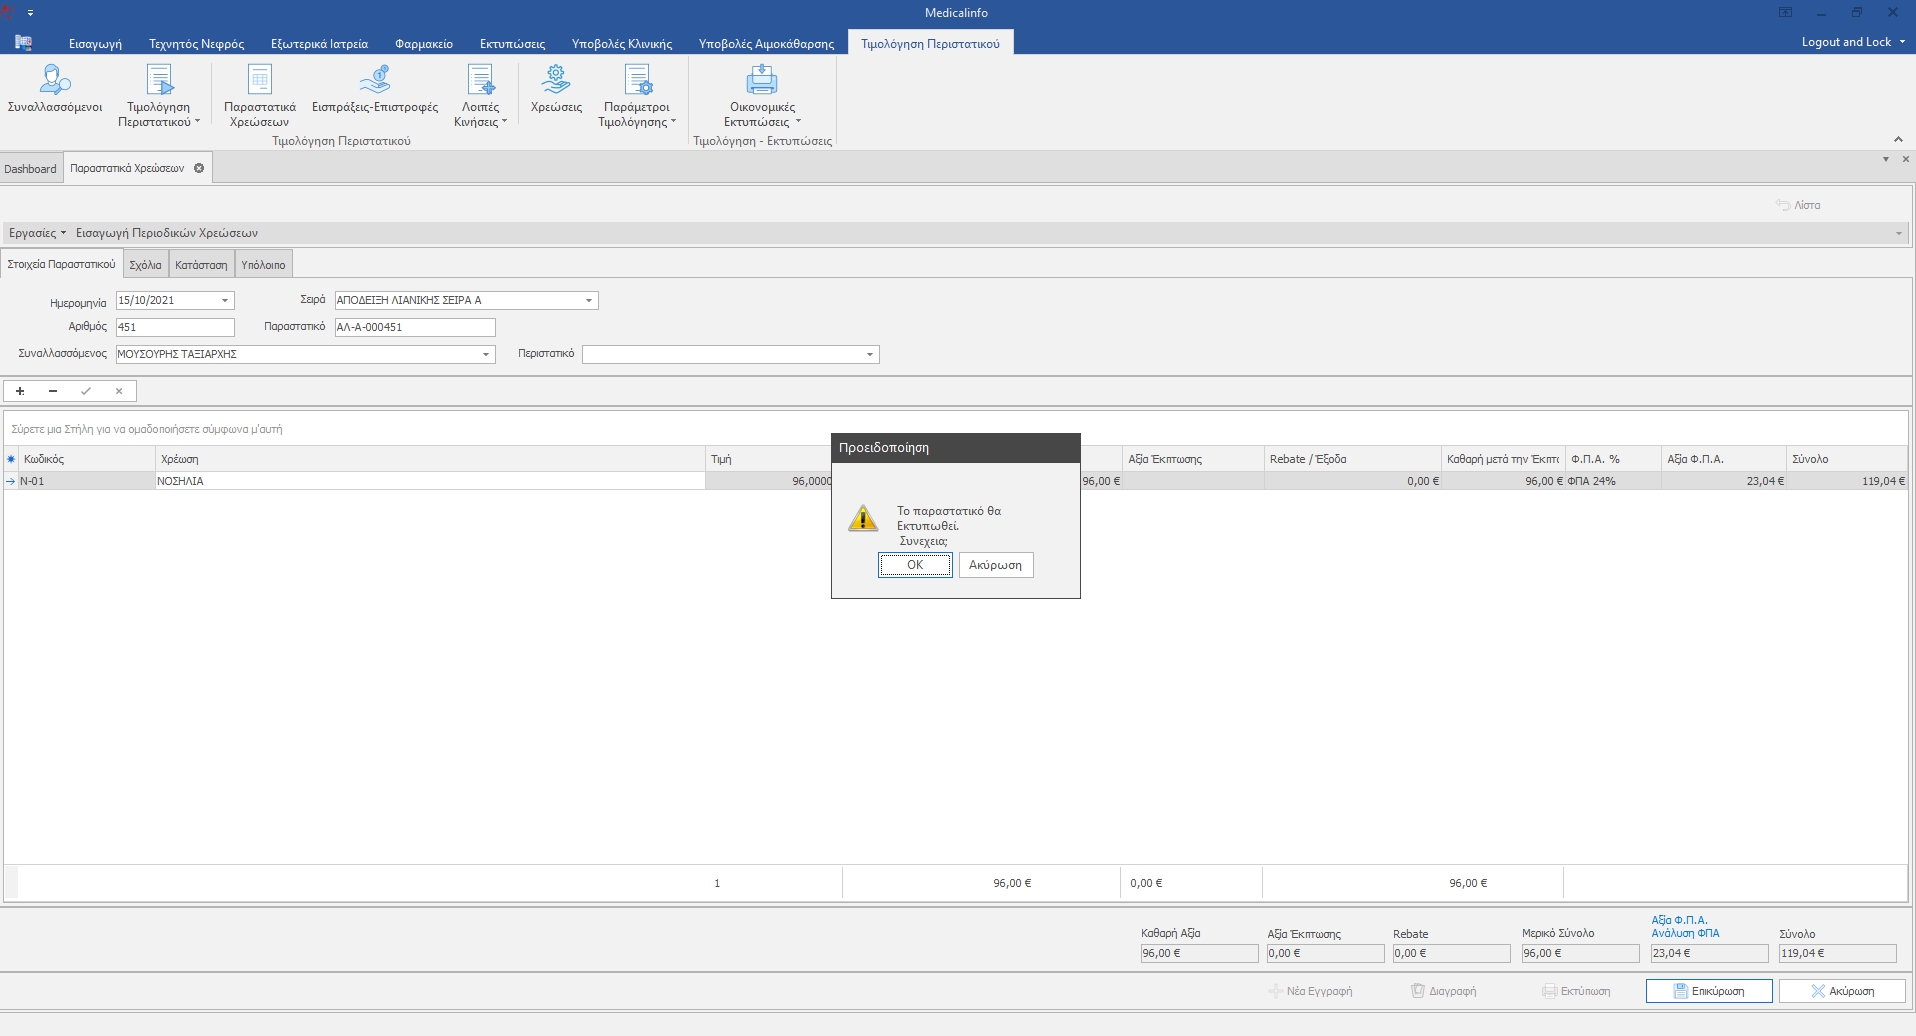The height and width of the screenshot is (1036, 1916).
Task: Open the Εργασίες dropdown menu
Action: tap(37, 233)
